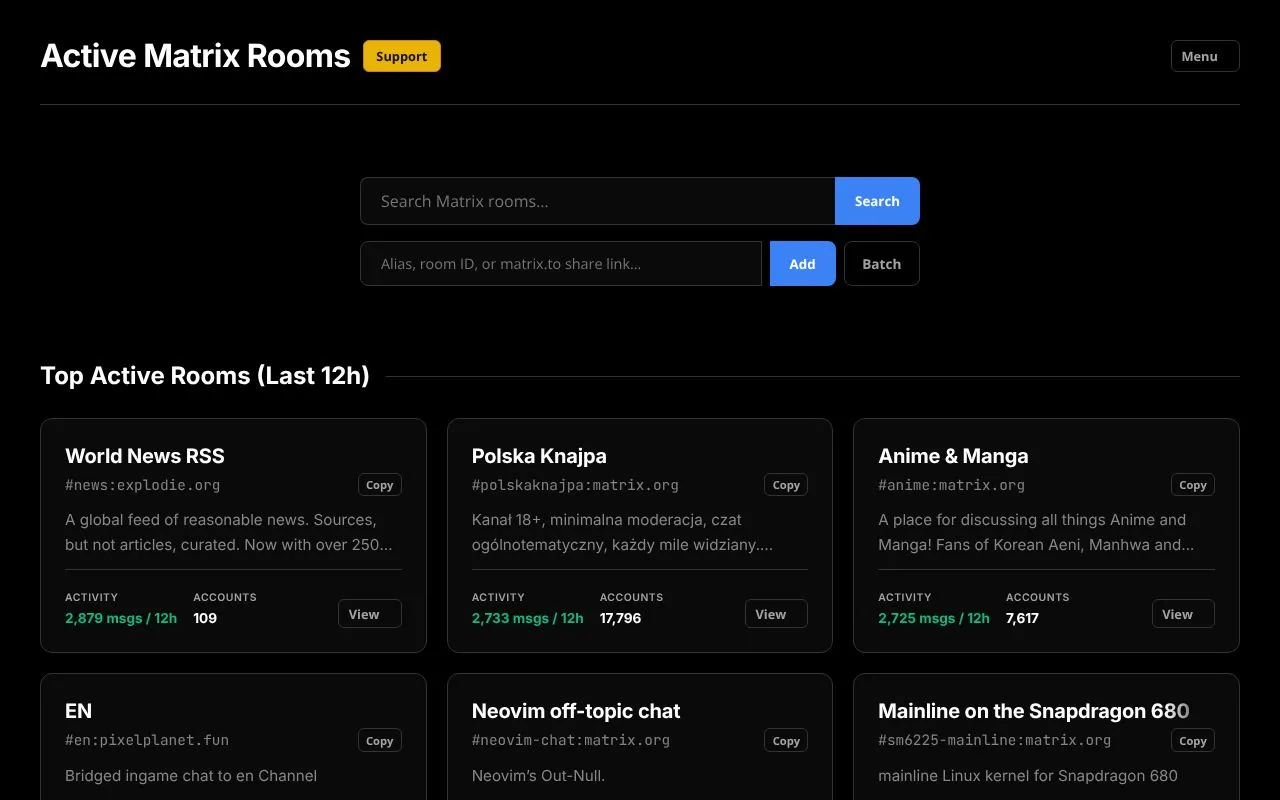Screen dimensions: 1280x800
Task: Click the Active Matrix Rooms title
Action: 195,56
